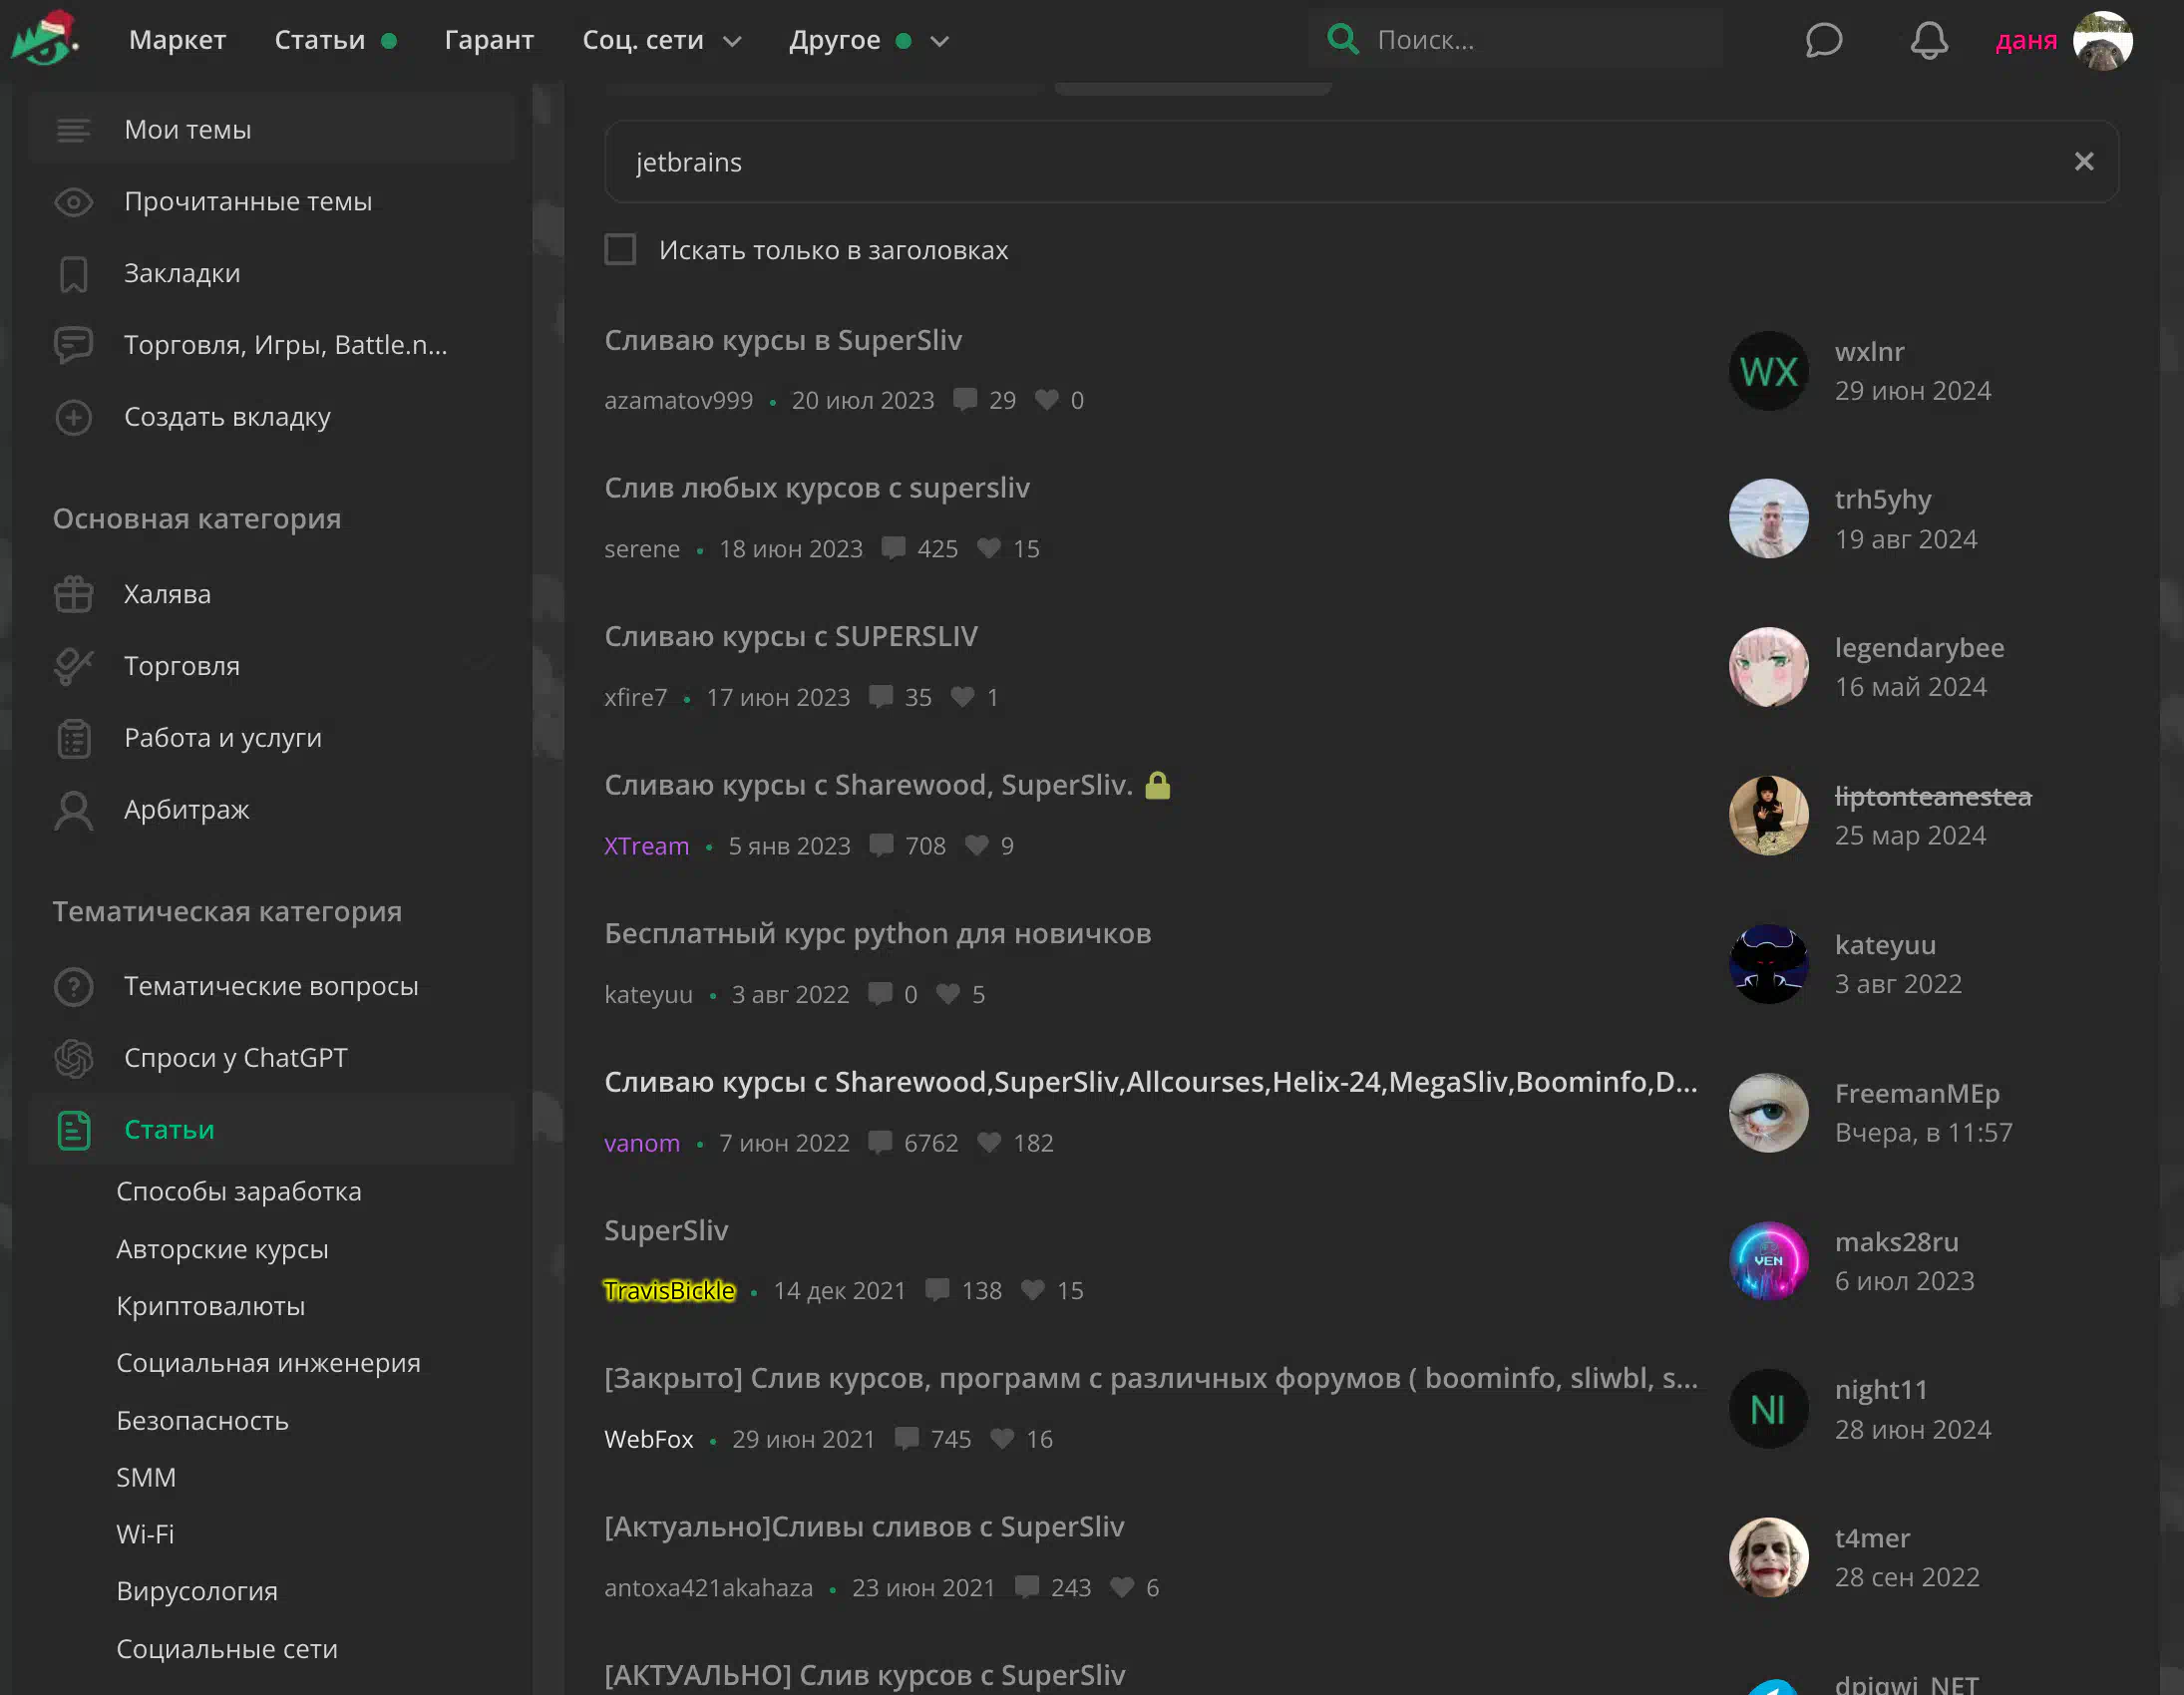Image resolution: width=2184 pixels, height=1695 pixels.
Task: Open the author profile vanom
Action: pyautogui.click(x=642, y=1142)
